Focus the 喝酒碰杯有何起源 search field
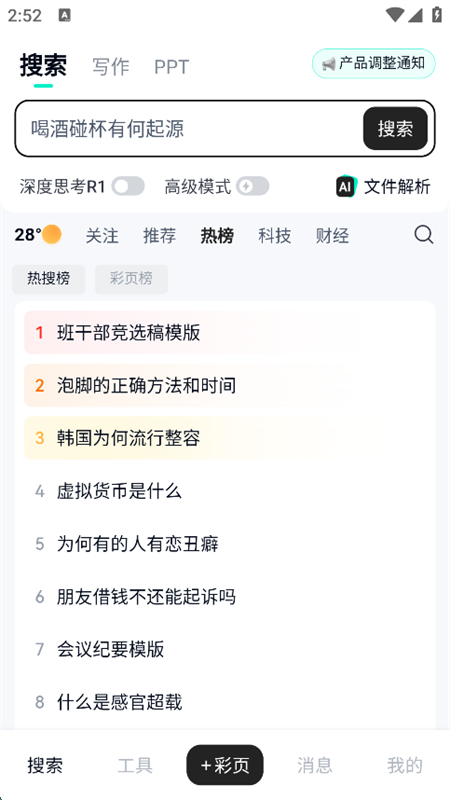The height and width of the screenshot is (800, 450). point(189,129)
